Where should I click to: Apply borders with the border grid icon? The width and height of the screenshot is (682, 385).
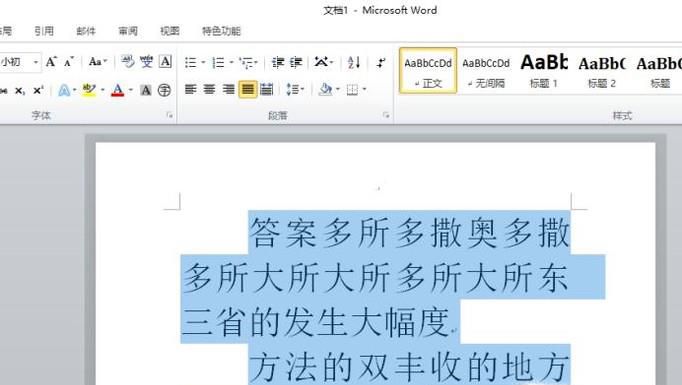[352, 90]
